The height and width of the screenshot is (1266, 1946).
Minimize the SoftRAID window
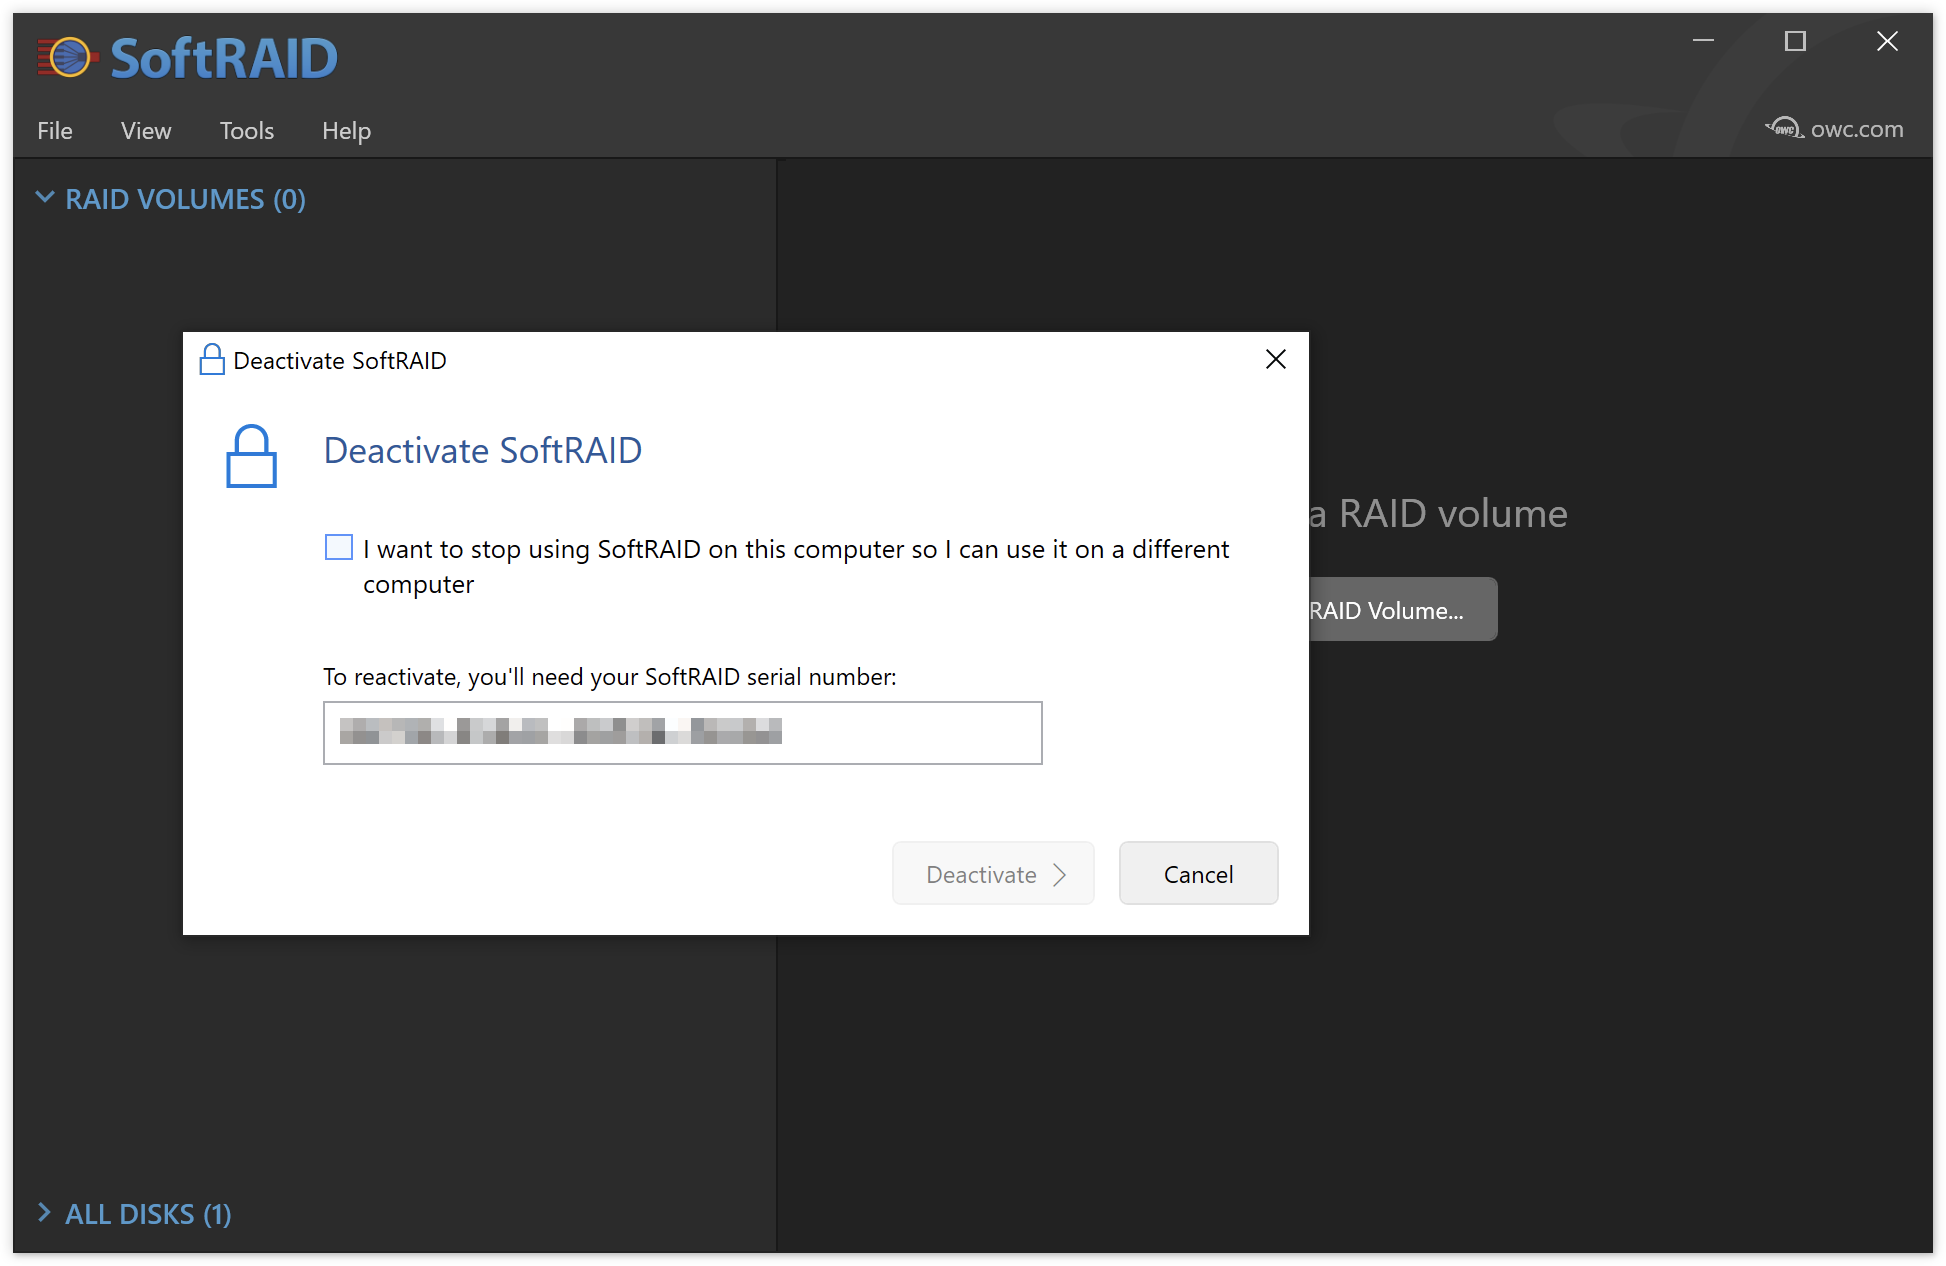(1703, 41)
